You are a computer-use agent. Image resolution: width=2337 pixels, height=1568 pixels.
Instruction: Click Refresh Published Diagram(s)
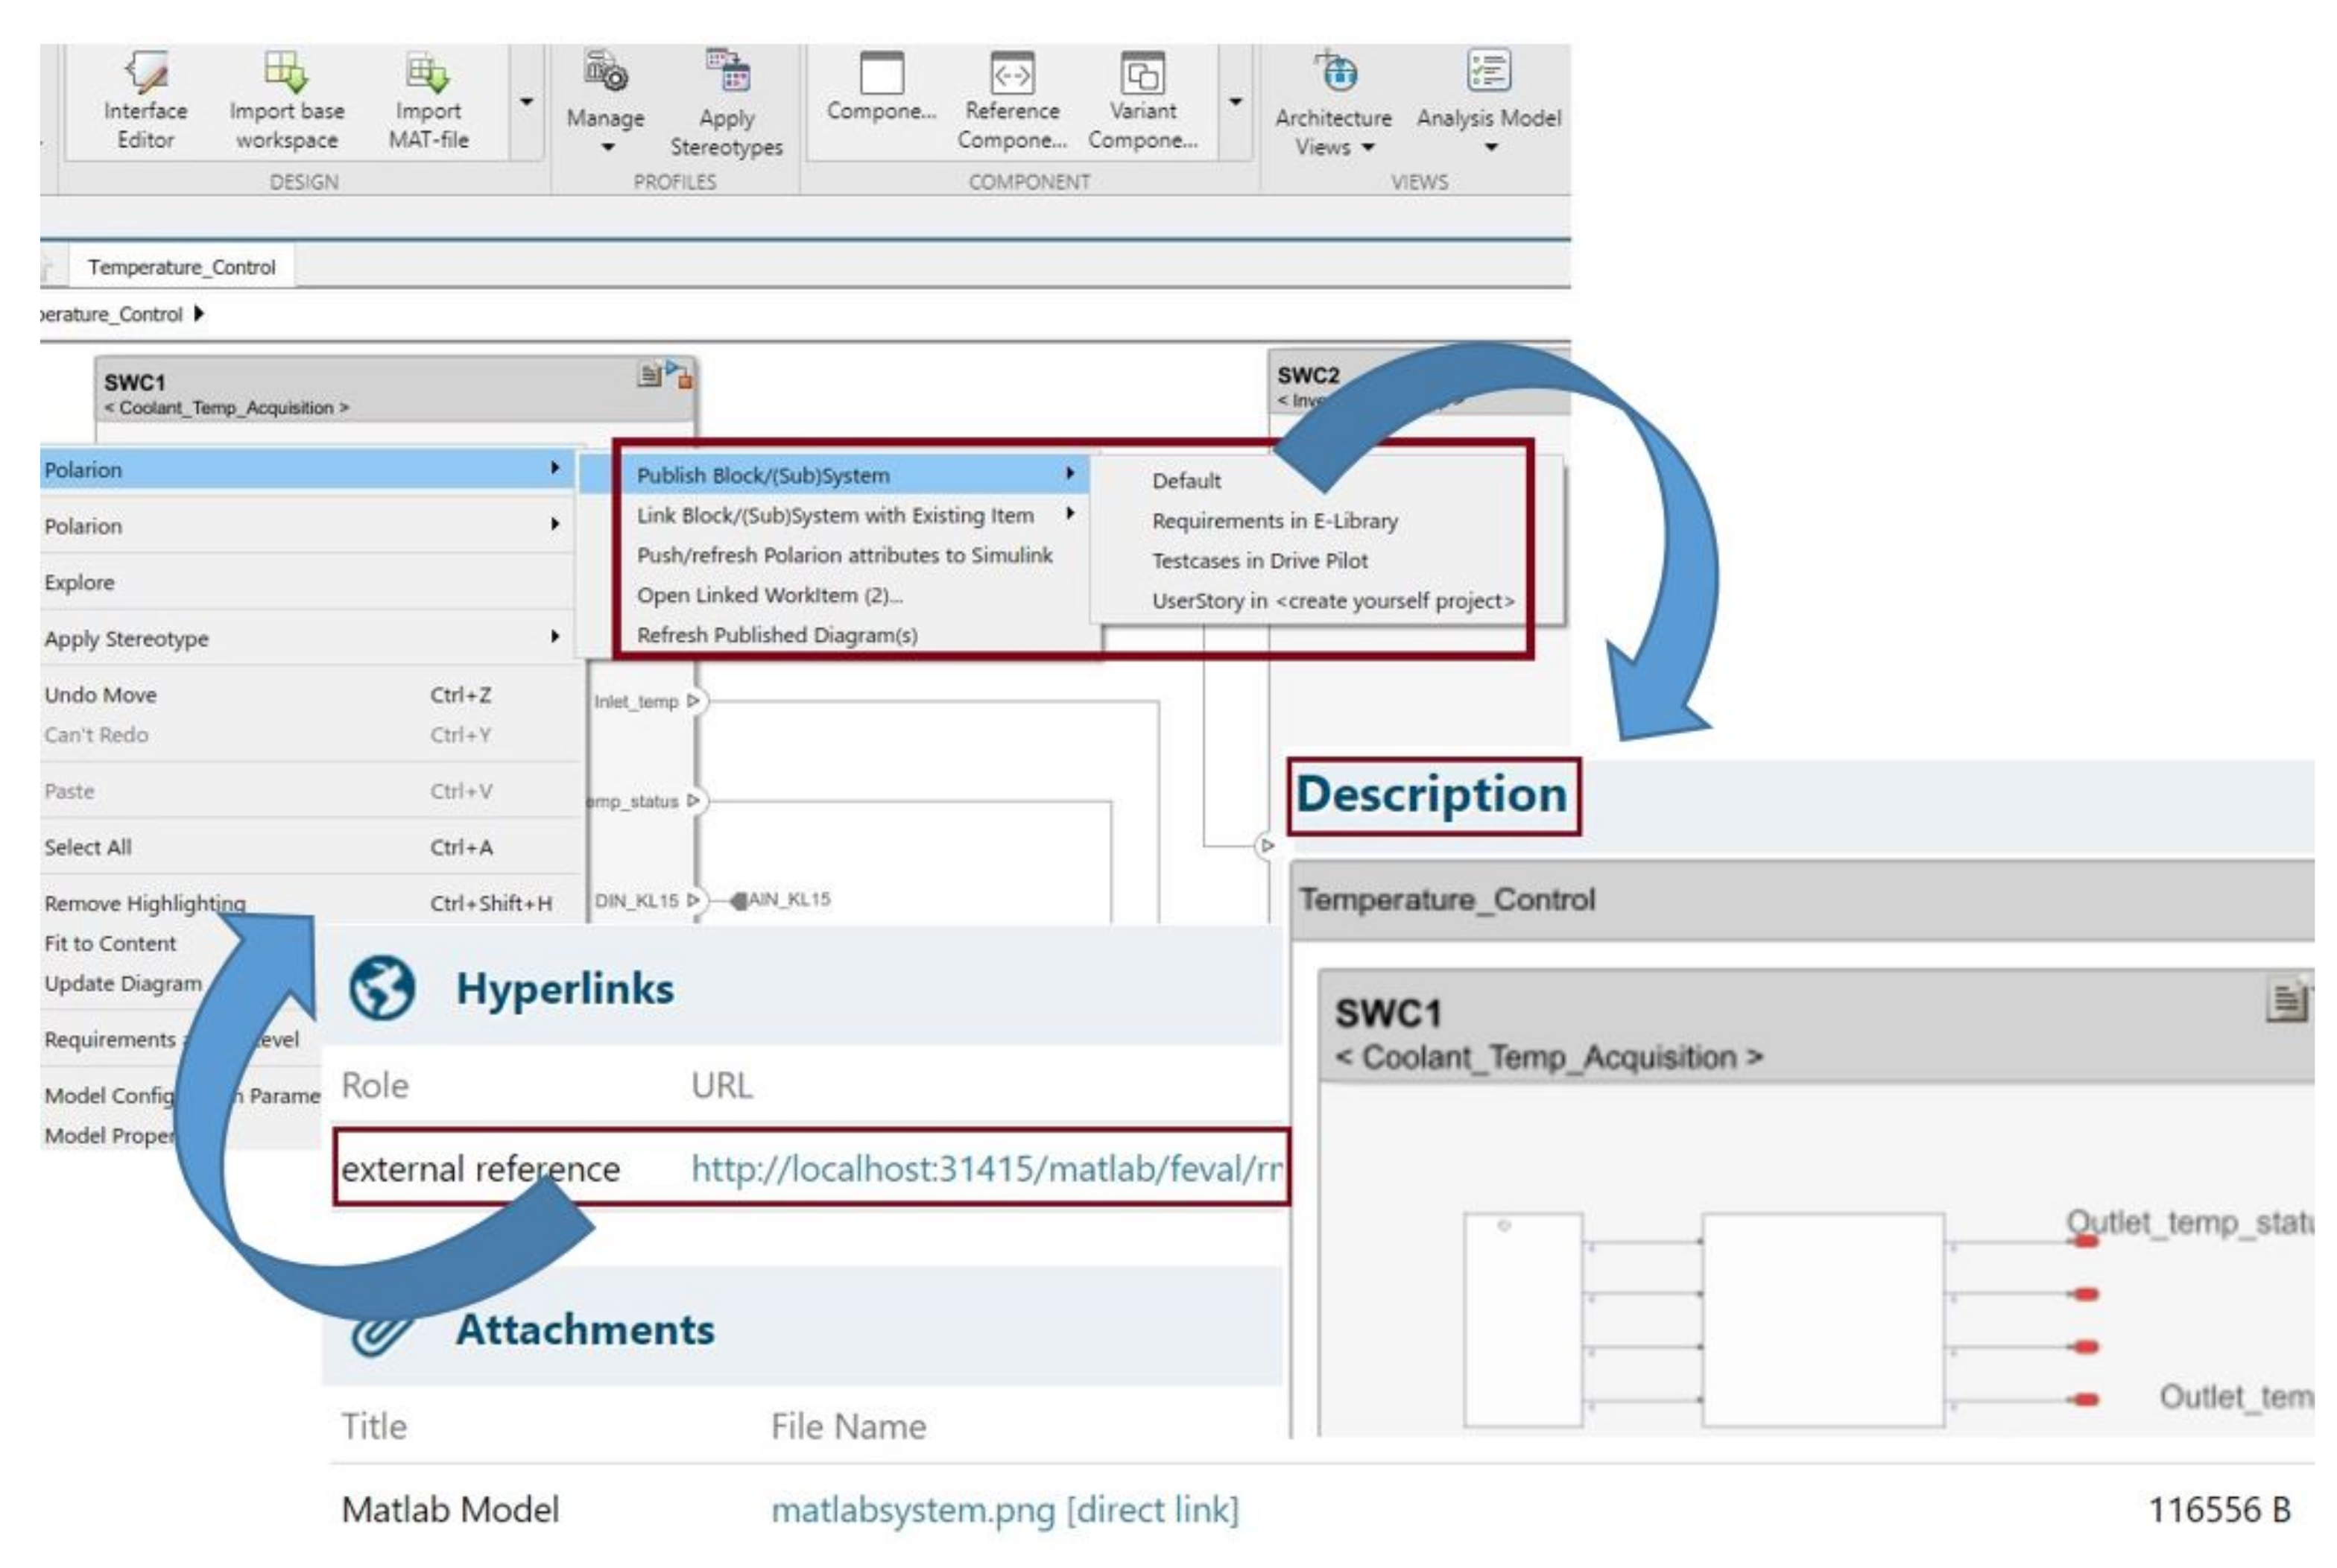click(776, 635)
